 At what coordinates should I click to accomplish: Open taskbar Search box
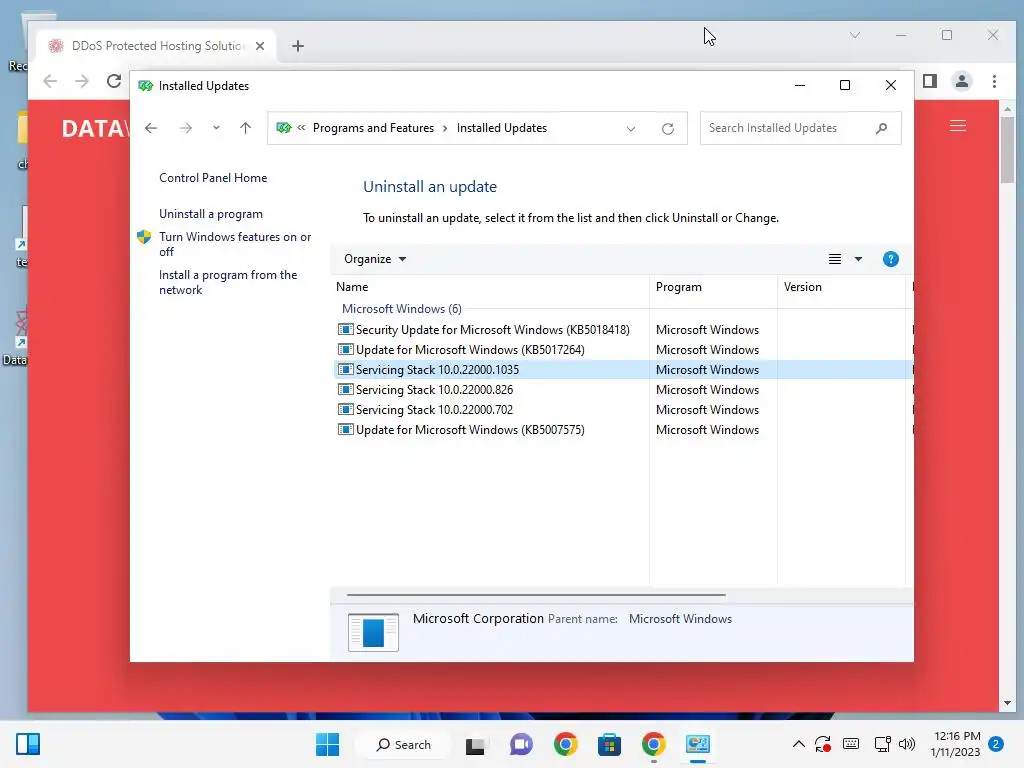click(404, 744)
